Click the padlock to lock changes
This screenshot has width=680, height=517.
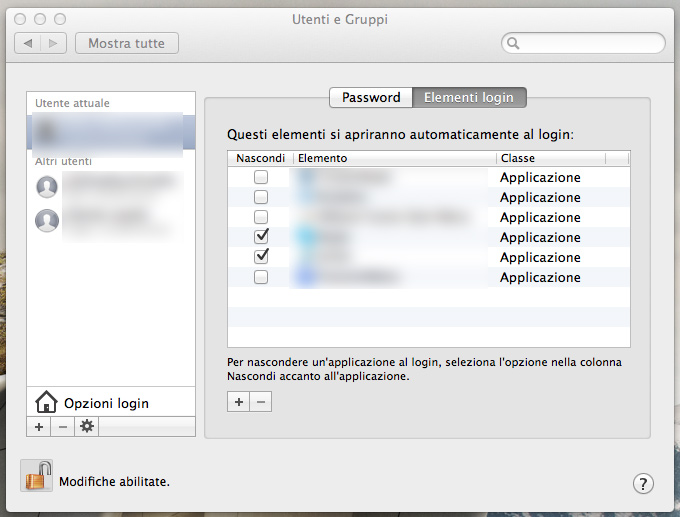pyautogui.click(x=36, y=475)
